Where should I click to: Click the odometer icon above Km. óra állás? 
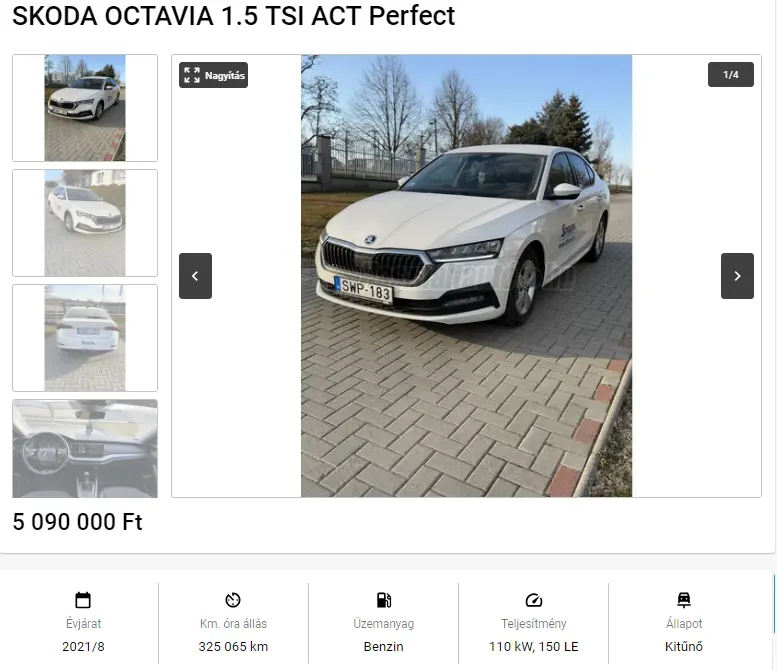tap(233, 600)
